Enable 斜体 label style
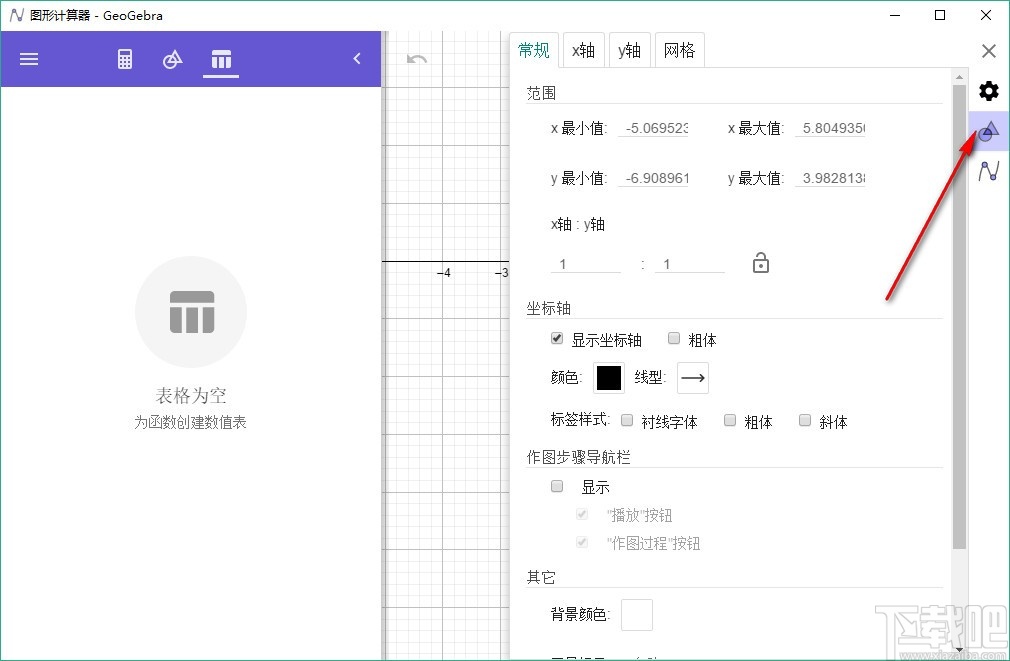This screenshot has width=1010, height=661. (805, 421)
